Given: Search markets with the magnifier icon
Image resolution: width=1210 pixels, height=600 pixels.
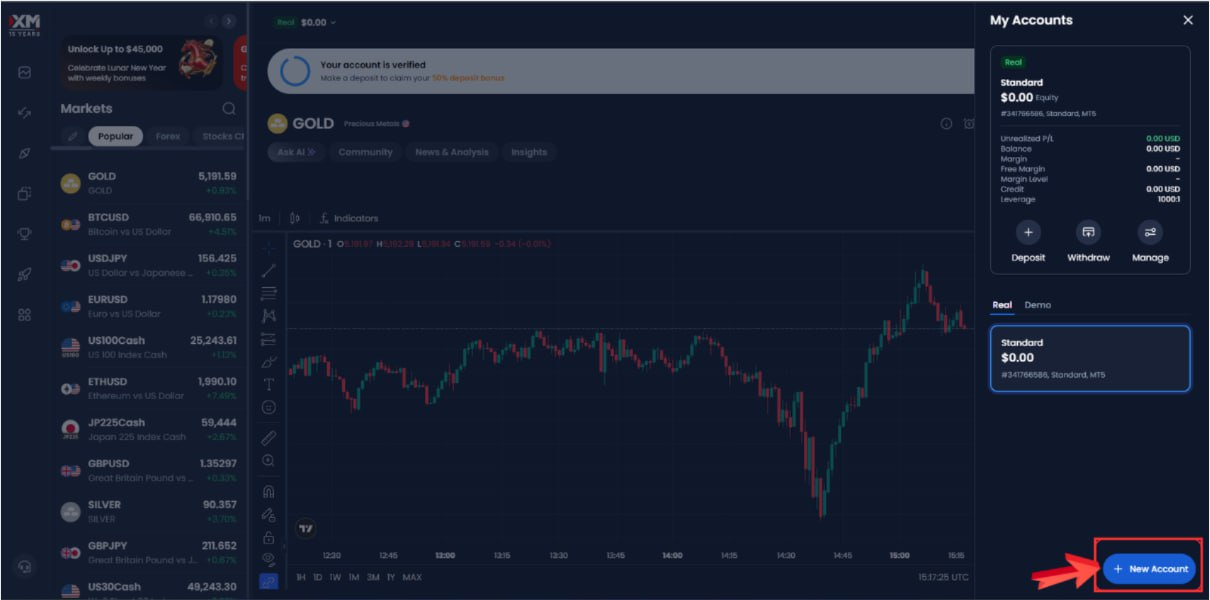Looking at the screenshot, I should [229, 108].
